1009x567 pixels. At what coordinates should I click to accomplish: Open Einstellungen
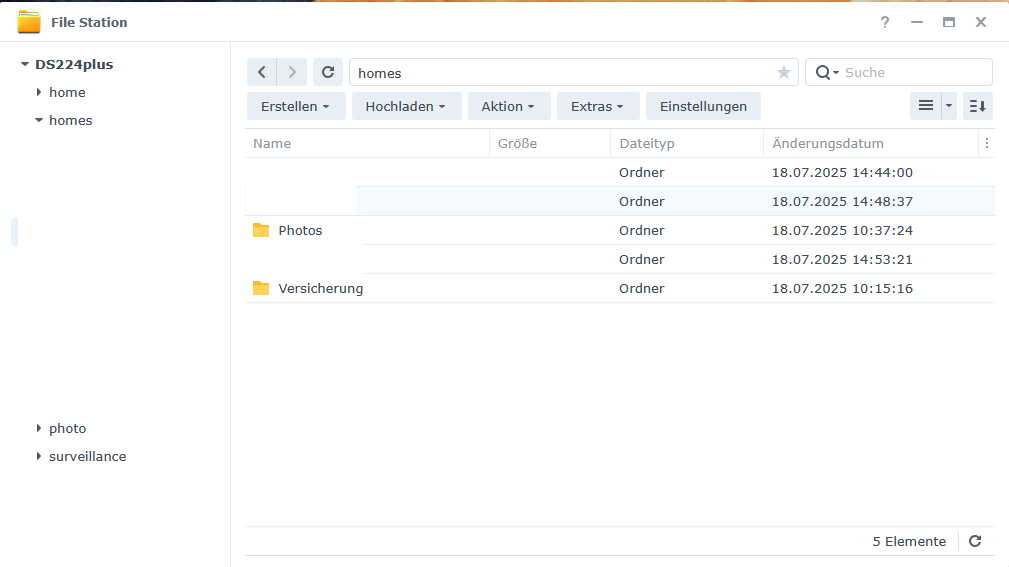click(703, 106)
